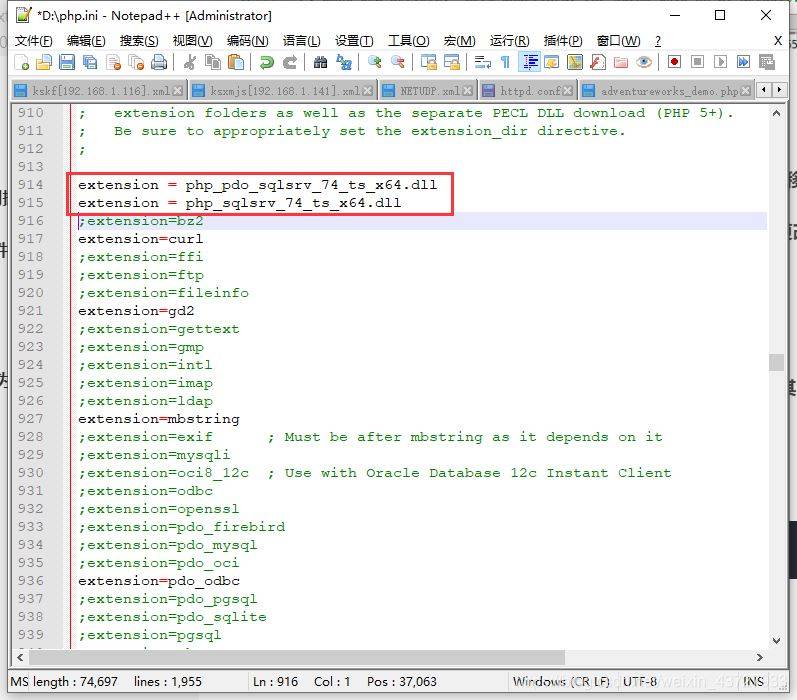Viewport: 797px width, 700px height.
Task: Toggle the indent guide button
Action: [530, 63]
